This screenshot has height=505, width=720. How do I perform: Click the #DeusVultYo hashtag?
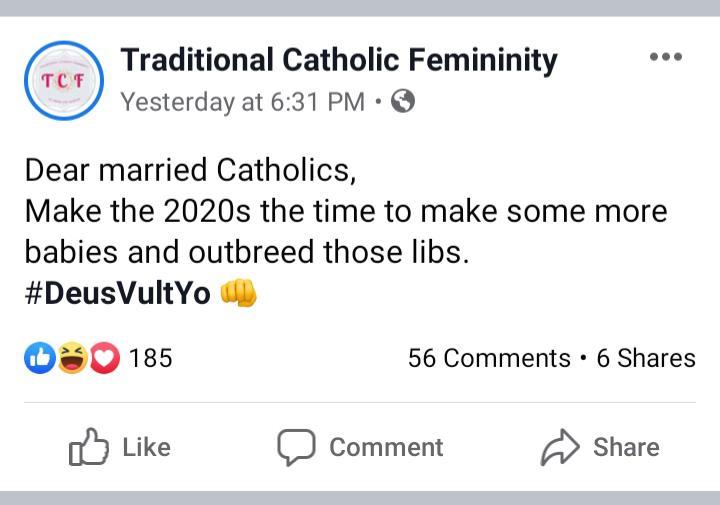pos(117,292)
